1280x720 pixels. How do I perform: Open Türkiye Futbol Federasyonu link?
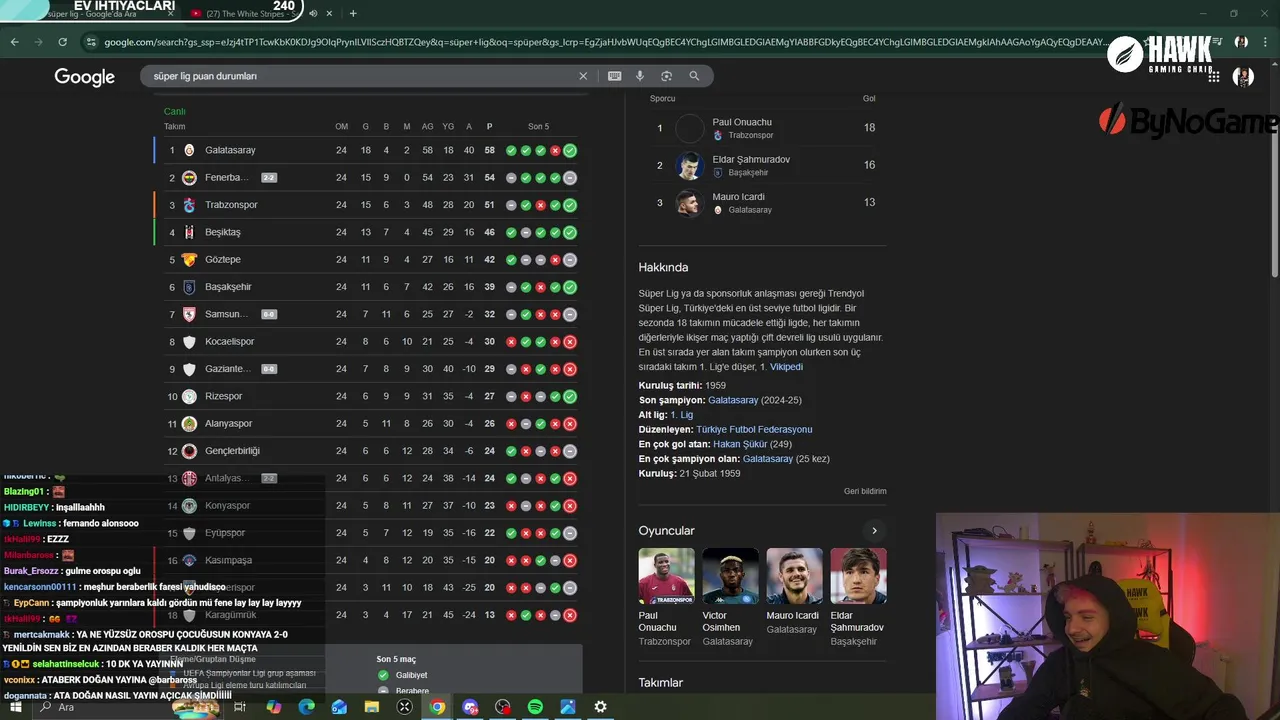coord(754,429)
